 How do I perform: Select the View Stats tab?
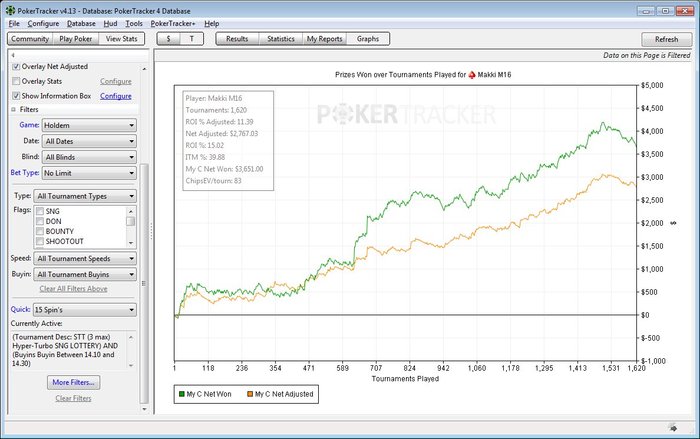pyautogui.click(x=121, y=39)
